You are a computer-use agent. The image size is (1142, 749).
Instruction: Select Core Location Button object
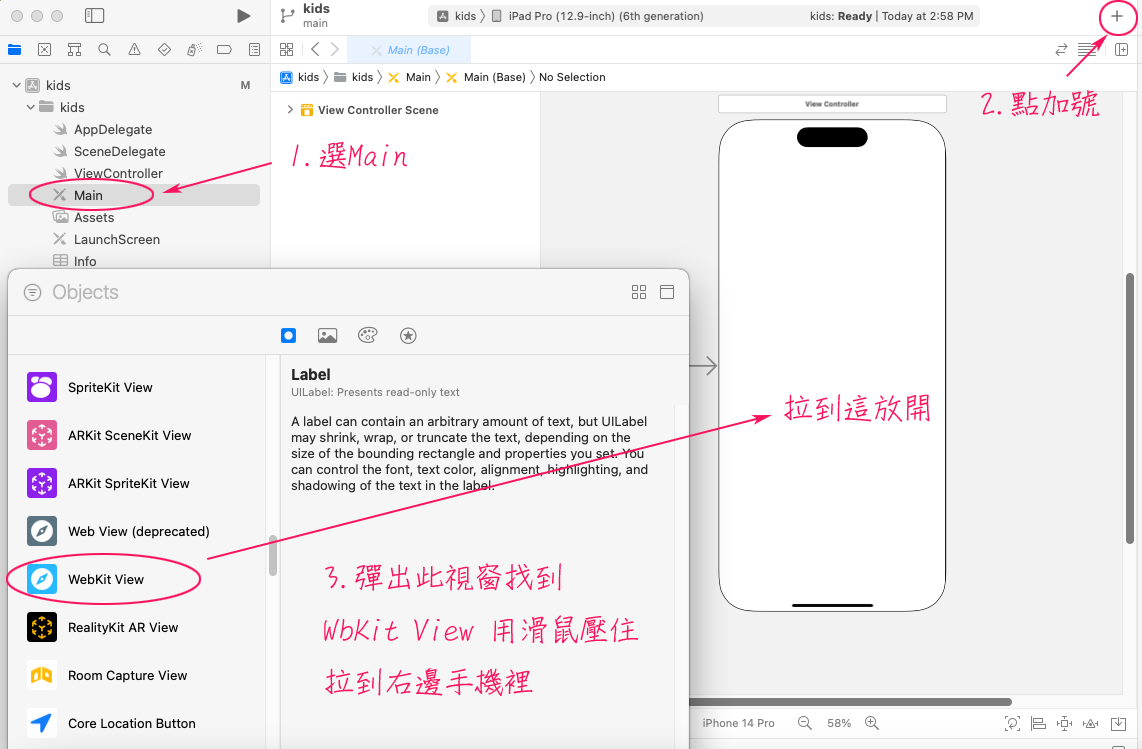(137, 724)
